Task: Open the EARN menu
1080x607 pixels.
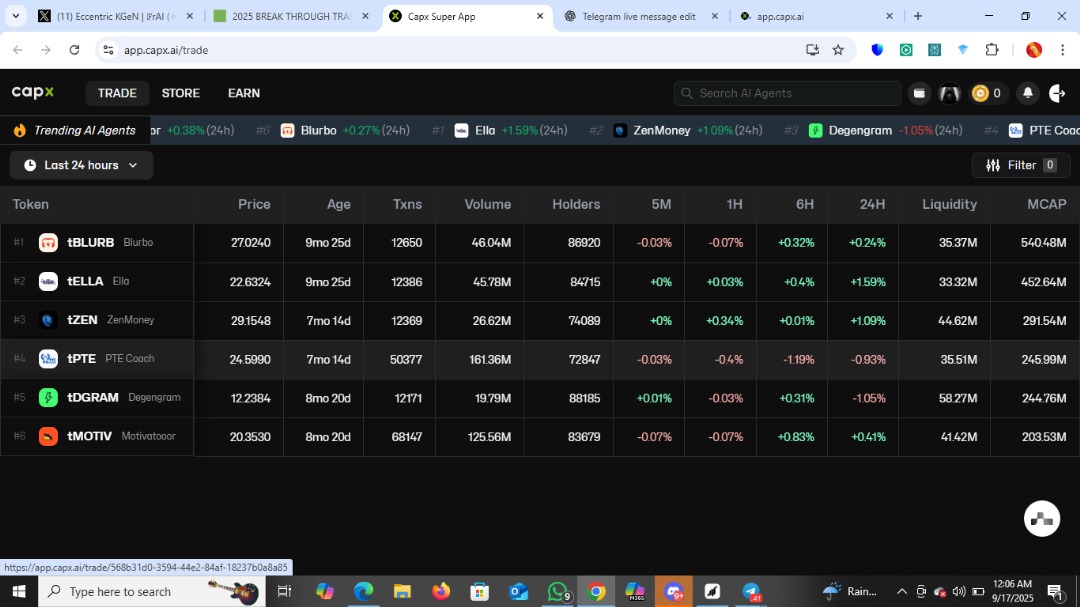Action: tap(244, 93)
